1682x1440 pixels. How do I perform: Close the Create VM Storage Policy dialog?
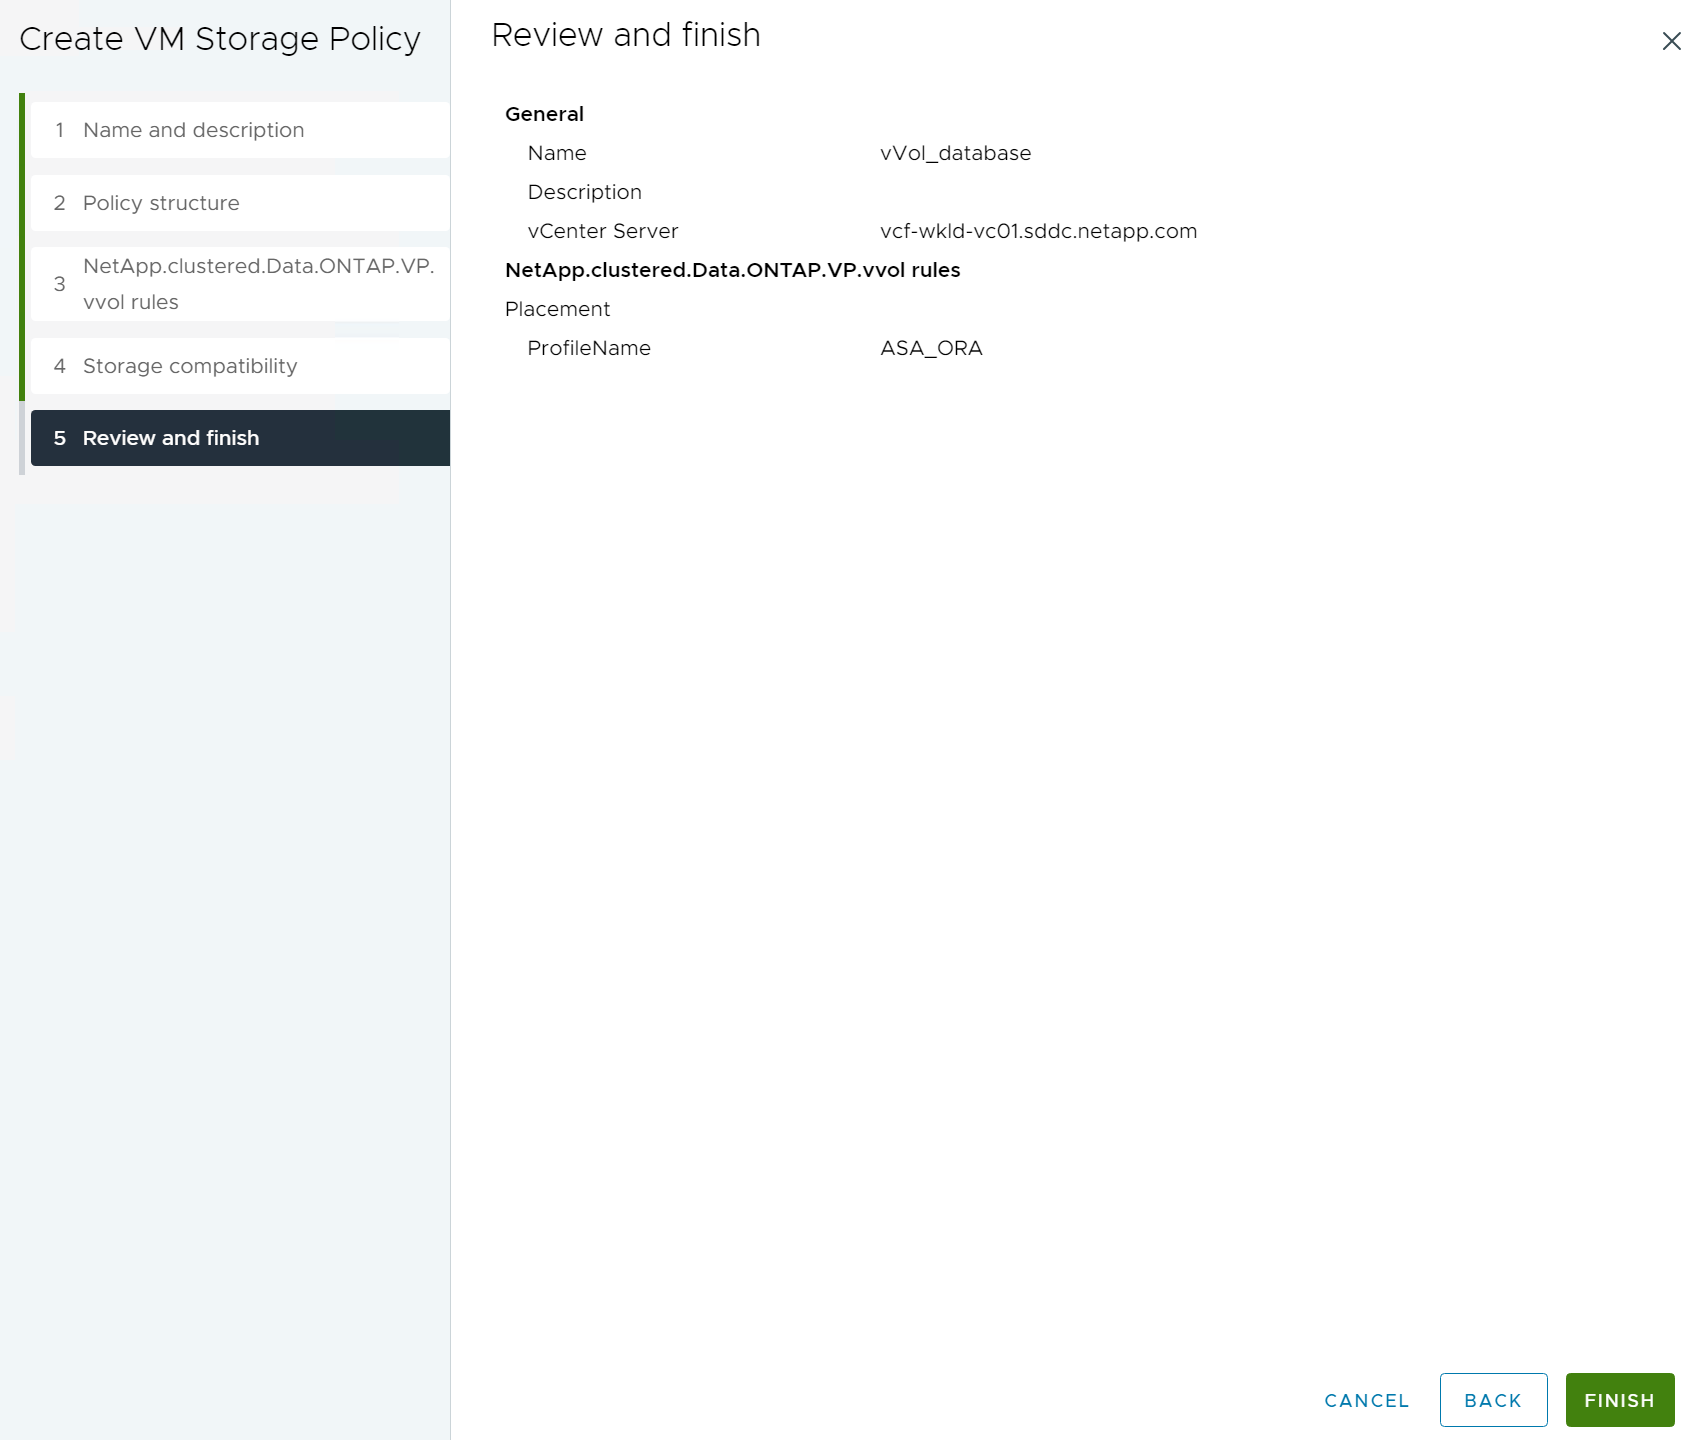(1670, 41)
